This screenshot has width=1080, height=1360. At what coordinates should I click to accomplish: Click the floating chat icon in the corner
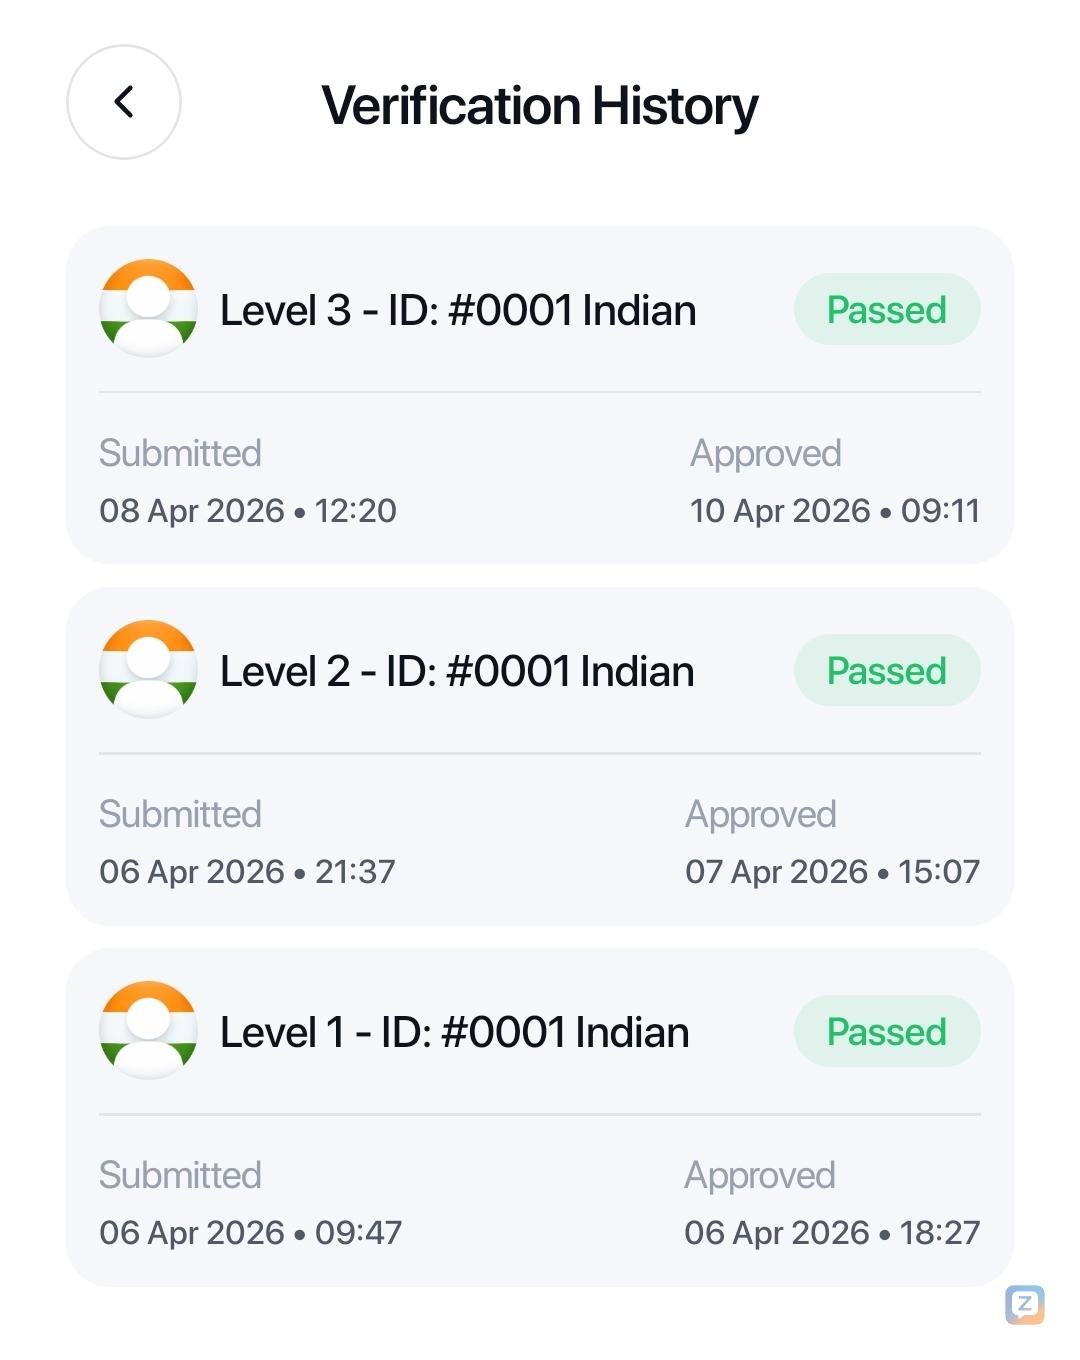coord(1025,1304)
